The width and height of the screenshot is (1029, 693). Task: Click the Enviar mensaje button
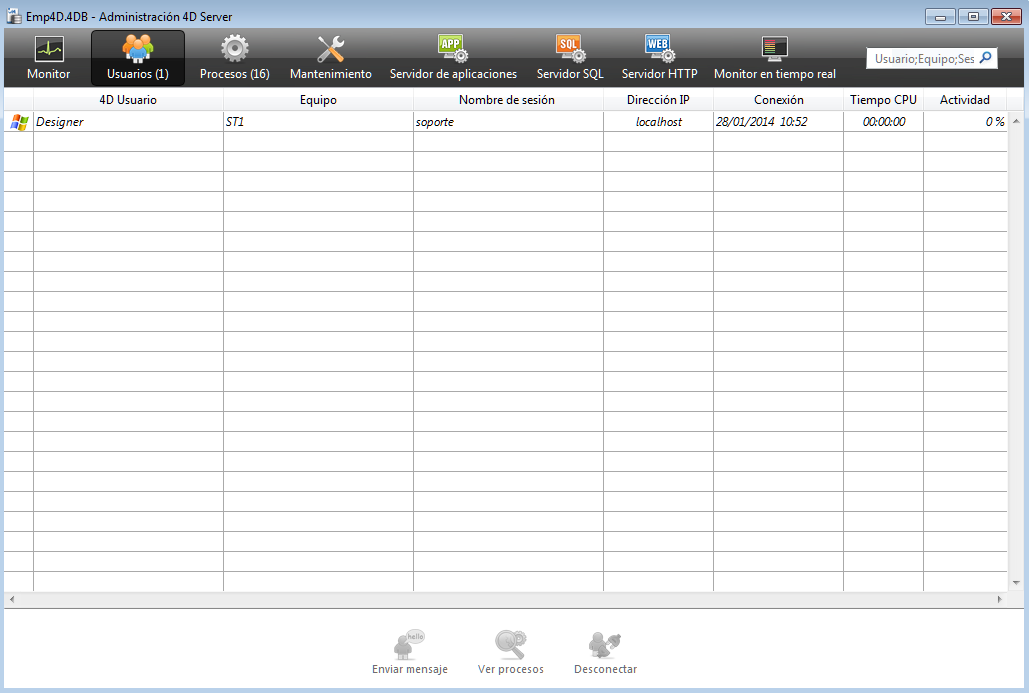point(410,652)
